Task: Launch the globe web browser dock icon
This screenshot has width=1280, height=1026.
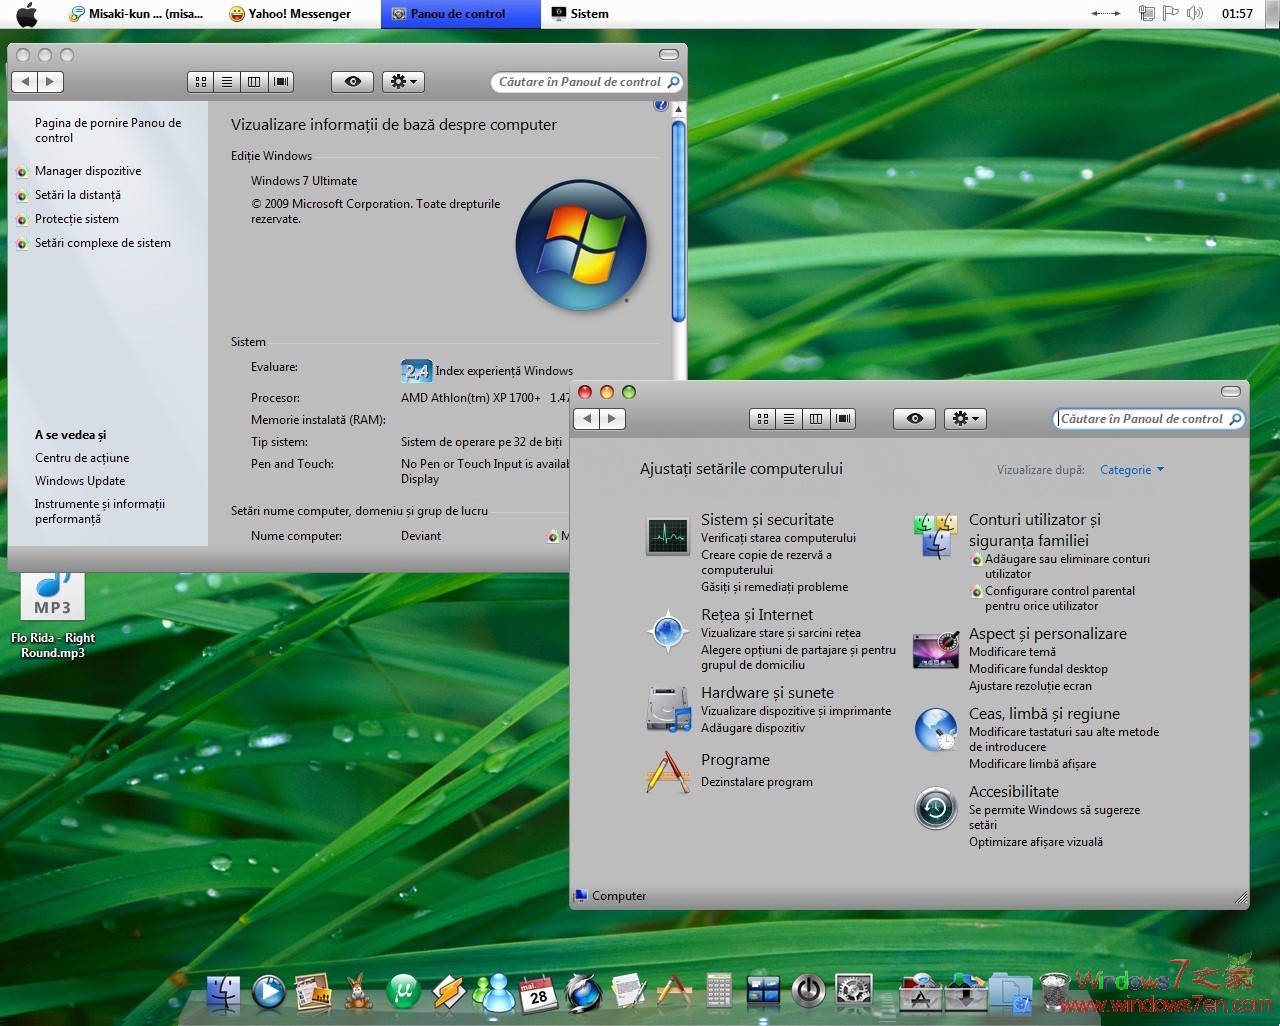Action: coord(583,992)
